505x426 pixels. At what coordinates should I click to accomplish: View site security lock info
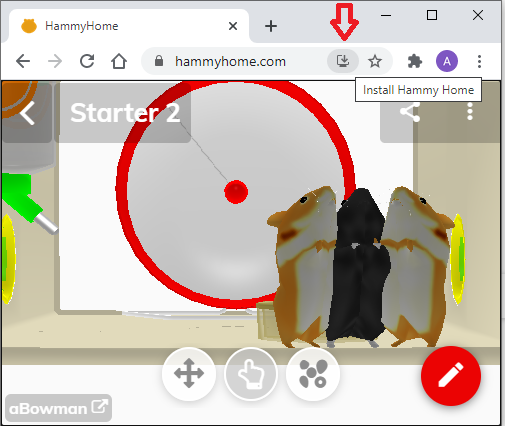[x=159, y=61]
